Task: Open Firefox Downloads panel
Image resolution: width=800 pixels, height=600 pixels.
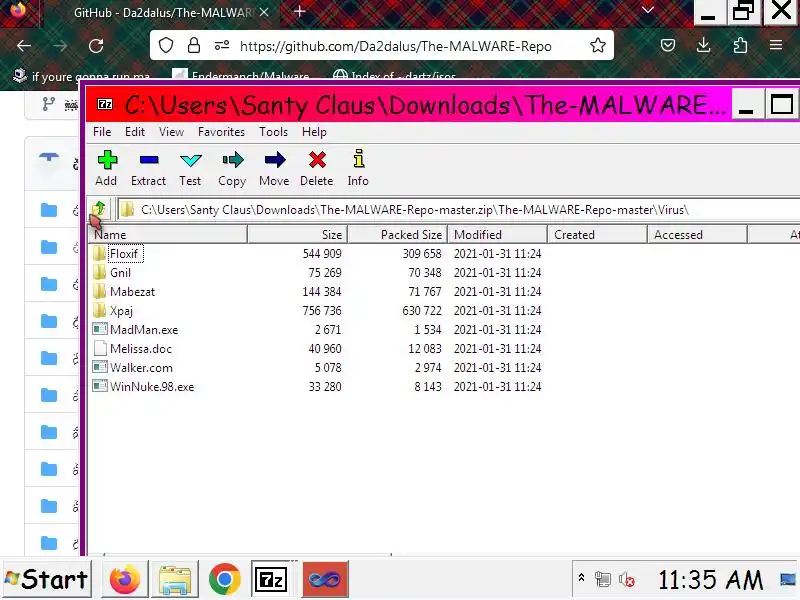Action: coord(704,45)
